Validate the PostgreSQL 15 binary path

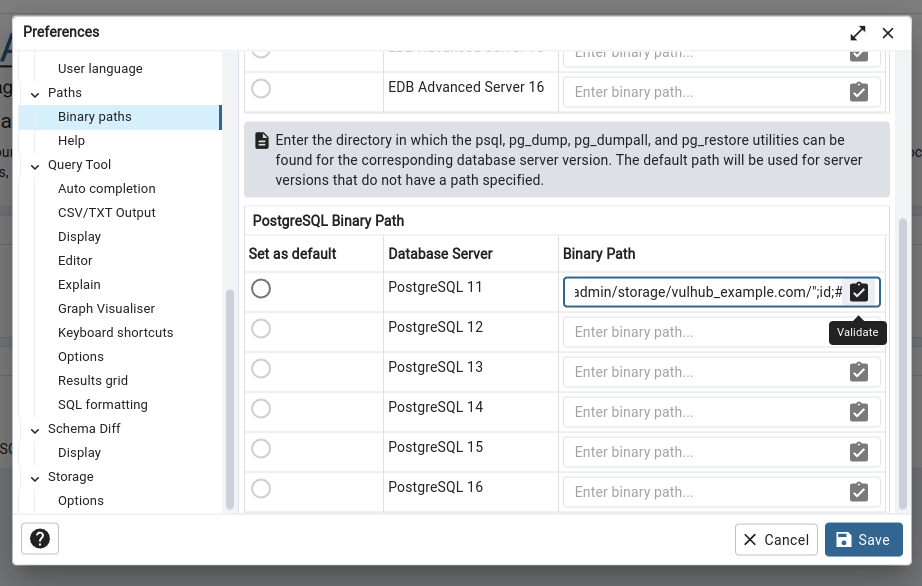click(x=858, y=452)
